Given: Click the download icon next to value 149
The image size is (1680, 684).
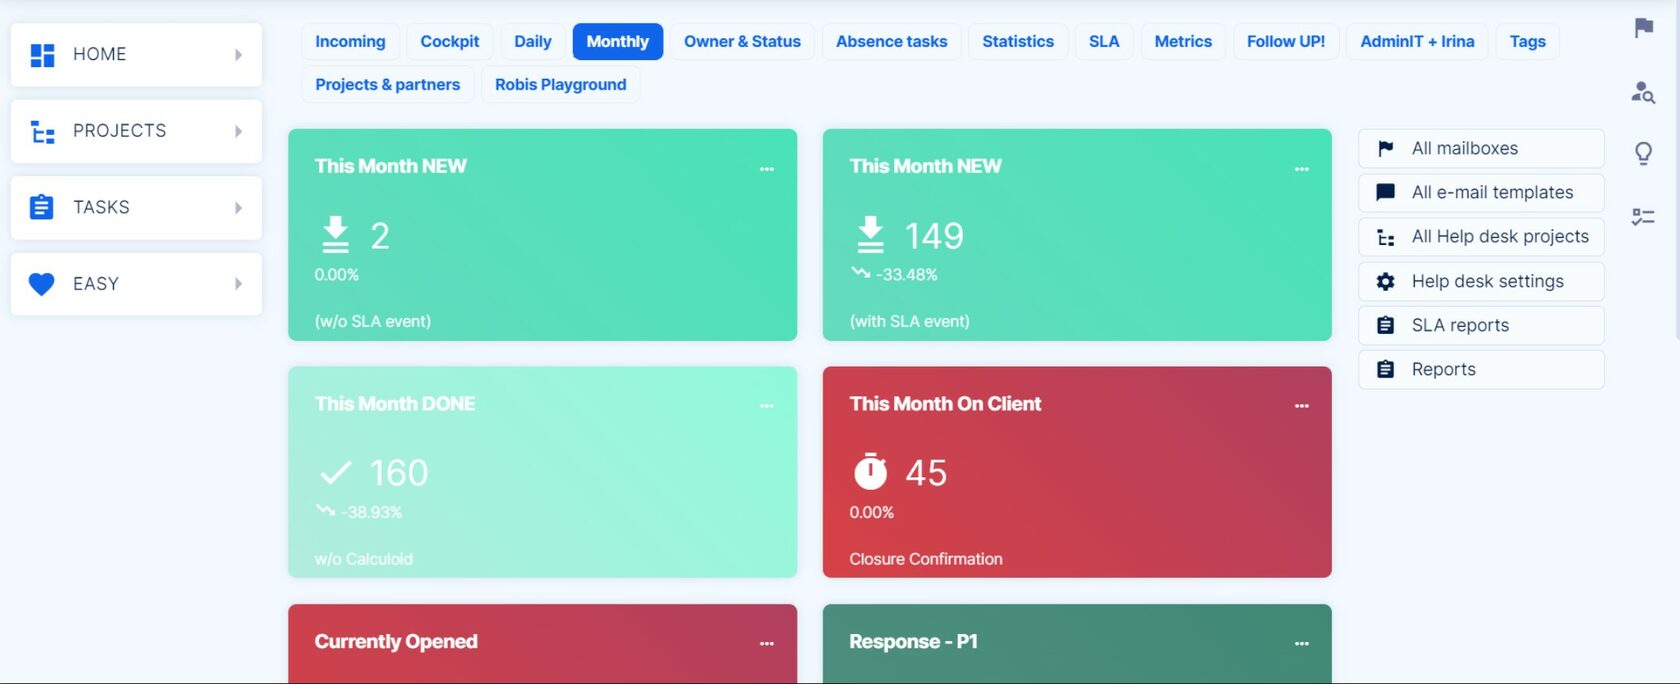Looking at the screenshot, I should pos(871,235).
